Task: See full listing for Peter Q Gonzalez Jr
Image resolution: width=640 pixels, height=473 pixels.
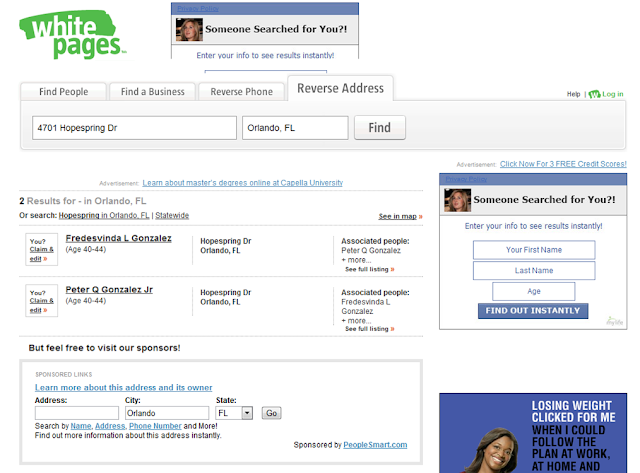Action: (369, 329)
